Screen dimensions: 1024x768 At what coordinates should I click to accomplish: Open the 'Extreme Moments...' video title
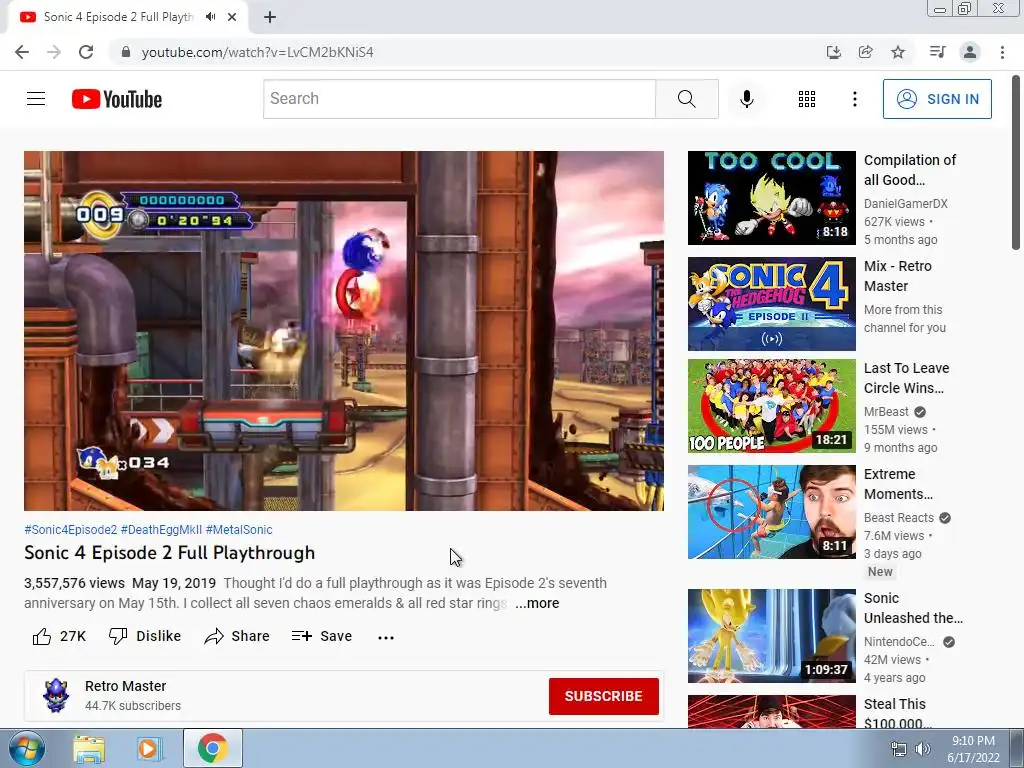[899, 484]
